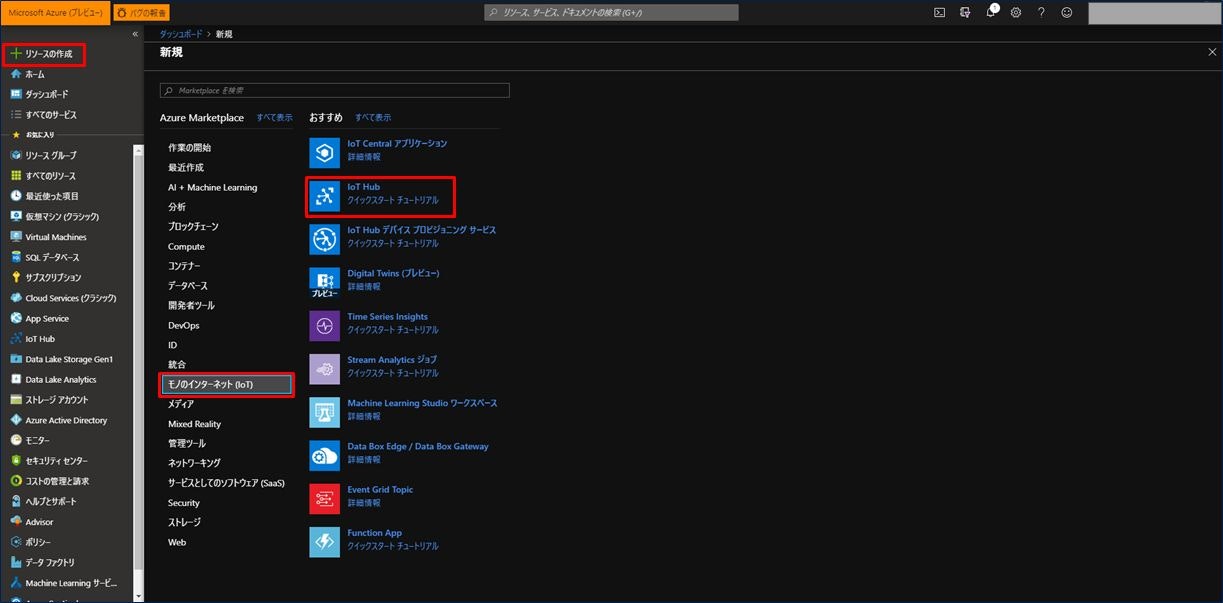Select データベース category

(x=188, y=286)
